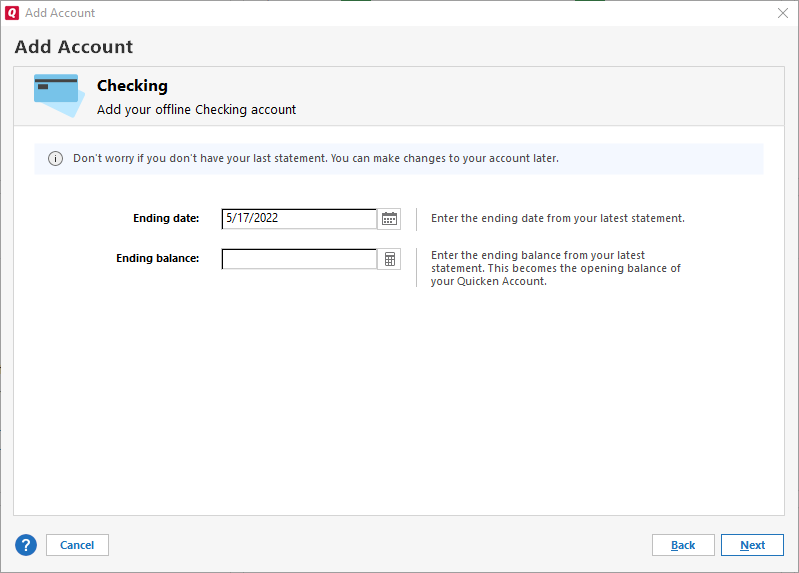Click the opening balance hint text
Image resolution: width=799 pixels, height=573 pixels.
click(x=555, y=268)
